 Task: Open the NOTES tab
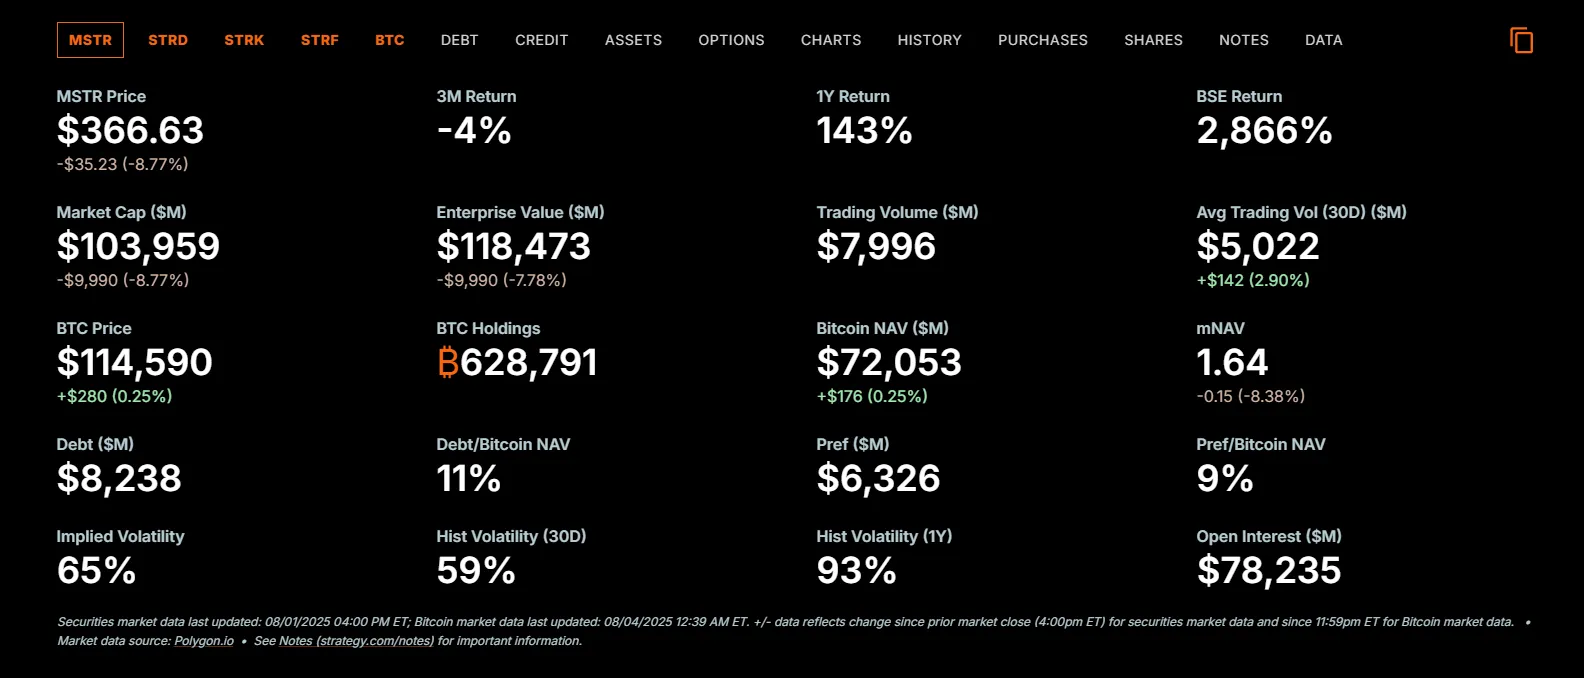pos(1243,40)
